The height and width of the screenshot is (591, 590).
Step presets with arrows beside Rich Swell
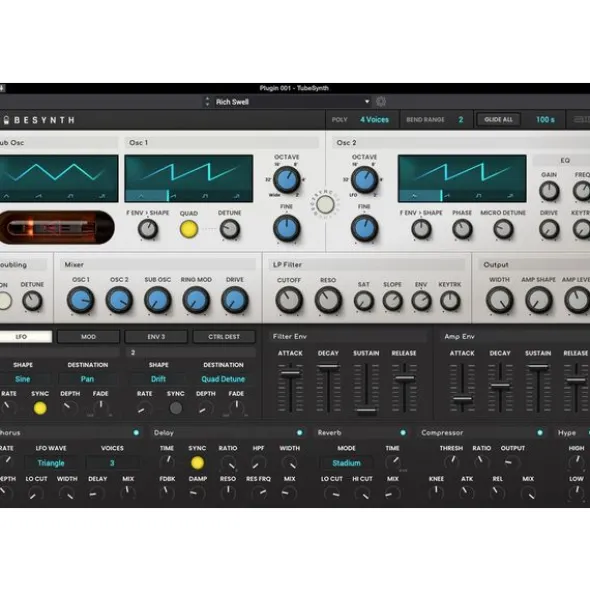pyautogui.click(x=207, y=102)
